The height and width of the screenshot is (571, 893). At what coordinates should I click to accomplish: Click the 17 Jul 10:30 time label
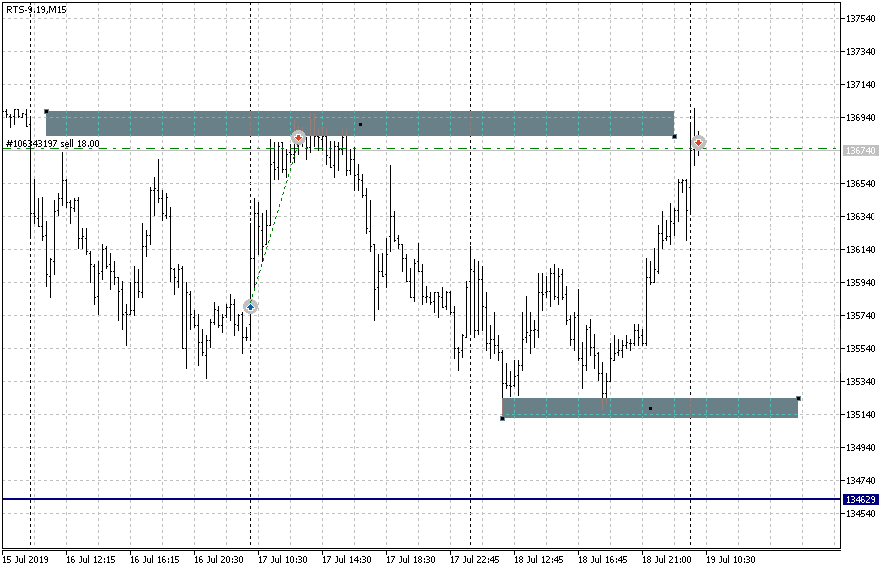pos(281,560)
